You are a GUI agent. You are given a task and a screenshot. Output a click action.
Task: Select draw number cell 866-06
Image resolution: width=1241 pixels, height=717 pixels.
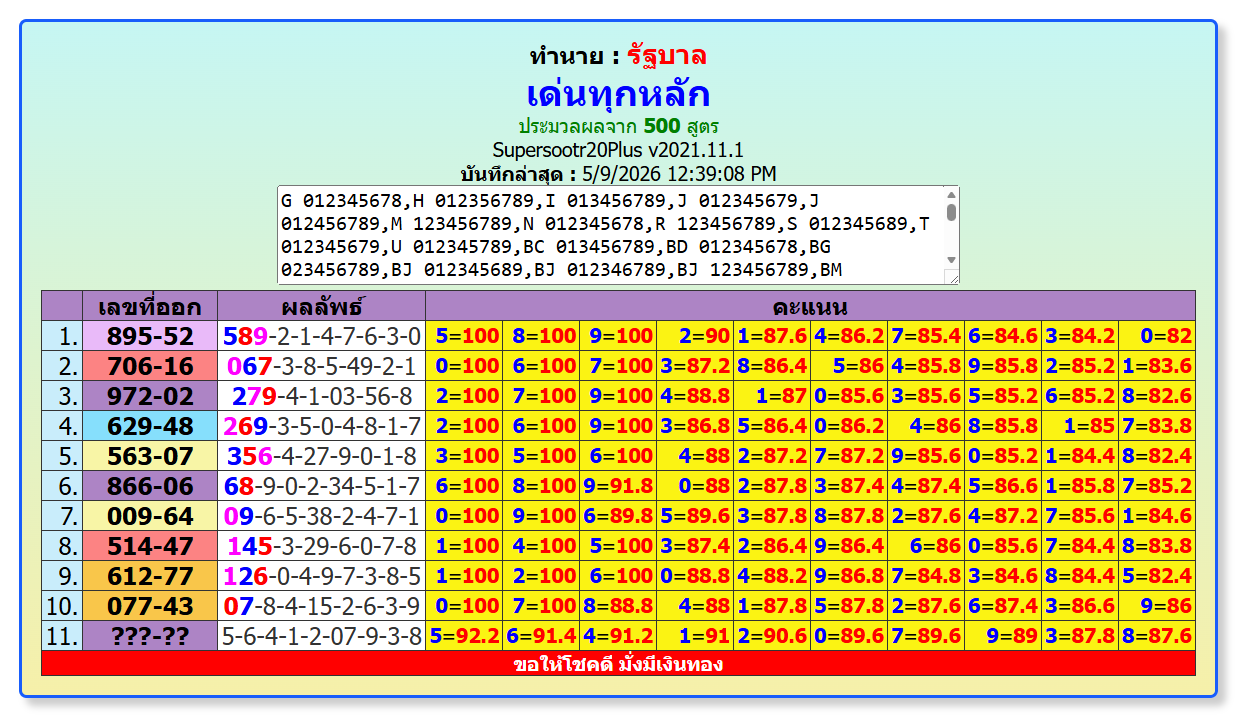[x=150, y=486]
